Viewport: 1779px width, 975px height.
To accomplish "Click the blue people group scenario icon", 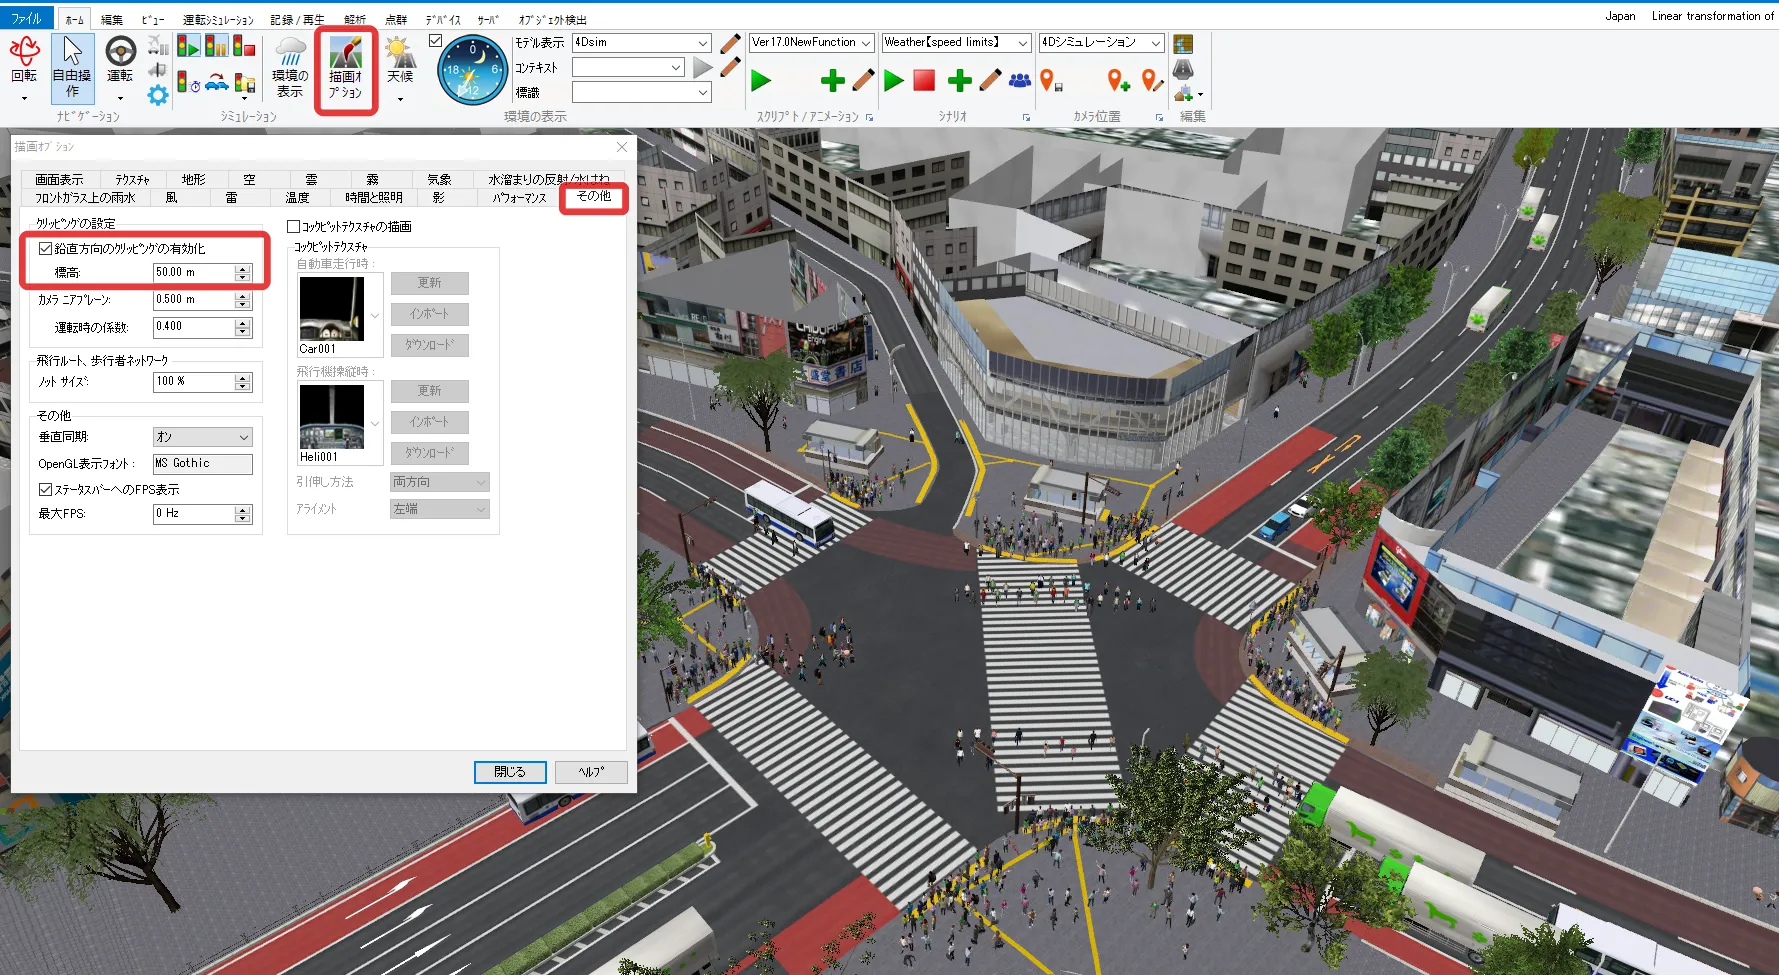I will tap(1019, 81).
